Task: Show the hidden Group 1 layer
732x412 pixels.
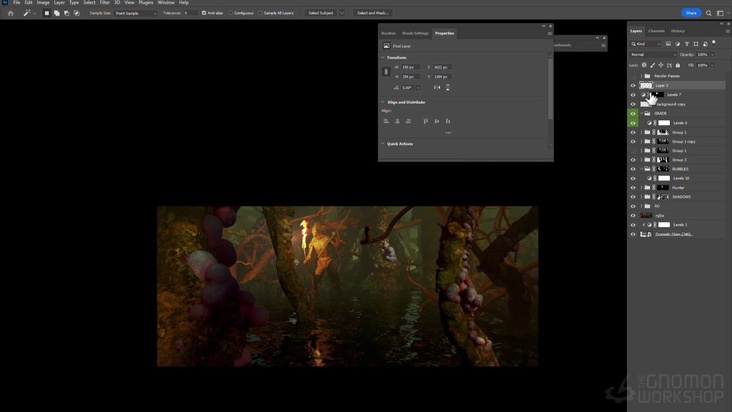Action: tap(633, 151)
